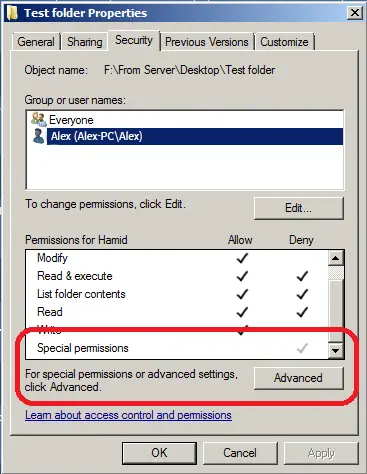The height and width of the screenshot is (474, 367).
Task: Click the Everyone group icon
Action: point(39,119)
